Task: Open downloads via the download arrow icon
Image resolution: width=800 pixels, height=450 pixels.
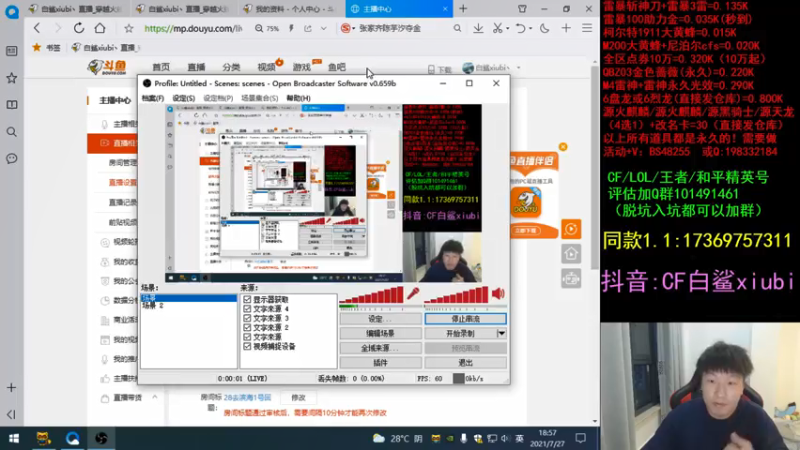Action: (x=478, y=29)
